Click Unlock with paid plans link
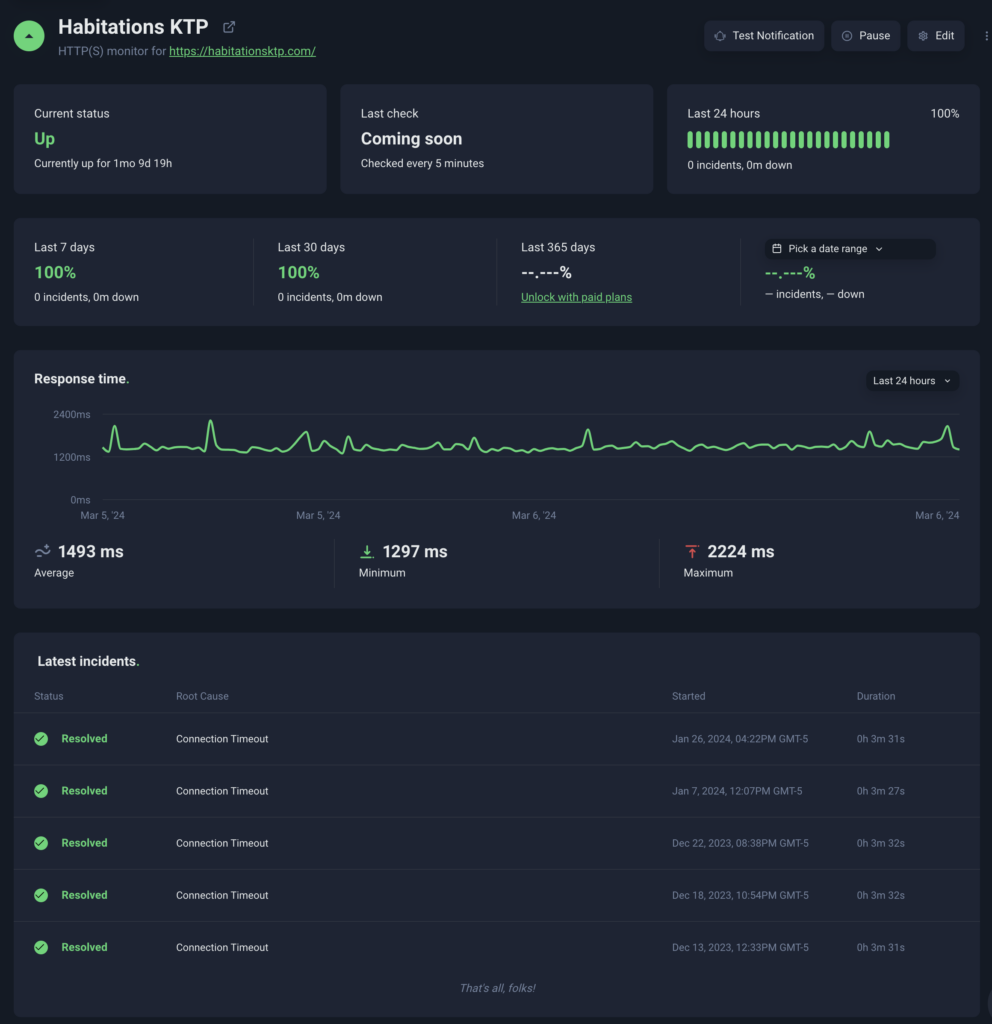Viewport: 992px width, 1024px height. 576,297
